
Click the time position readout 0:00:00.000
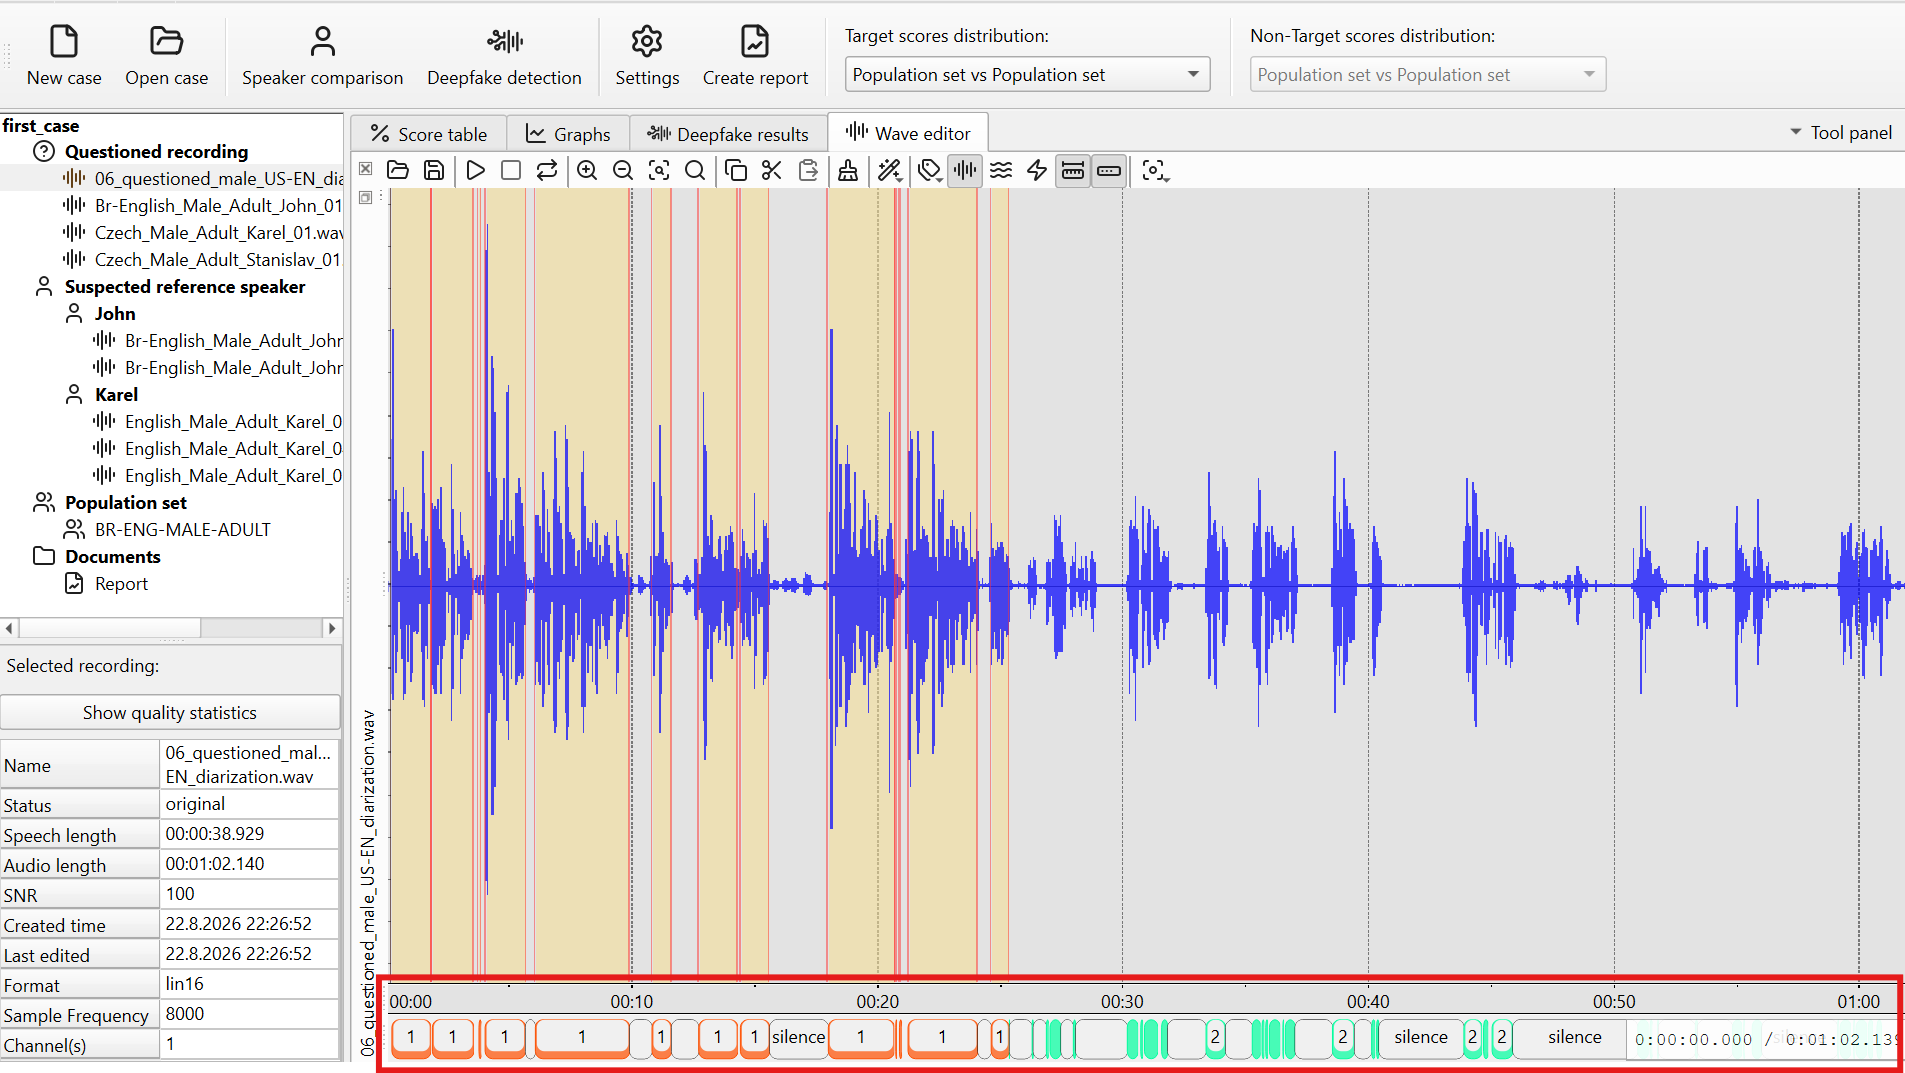(1694, 1040)
